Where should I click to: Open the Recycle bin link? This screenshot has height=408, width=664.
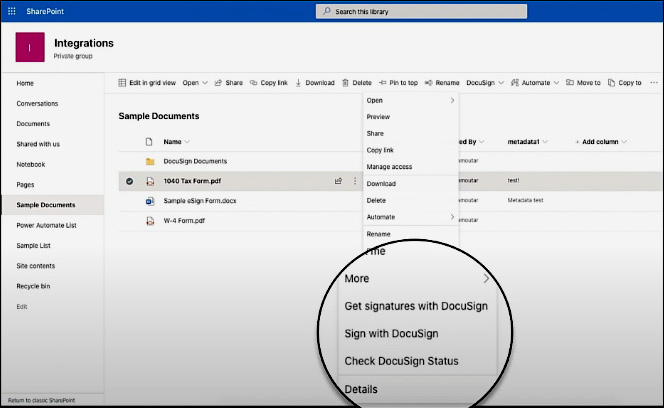[x=33, y=286]
